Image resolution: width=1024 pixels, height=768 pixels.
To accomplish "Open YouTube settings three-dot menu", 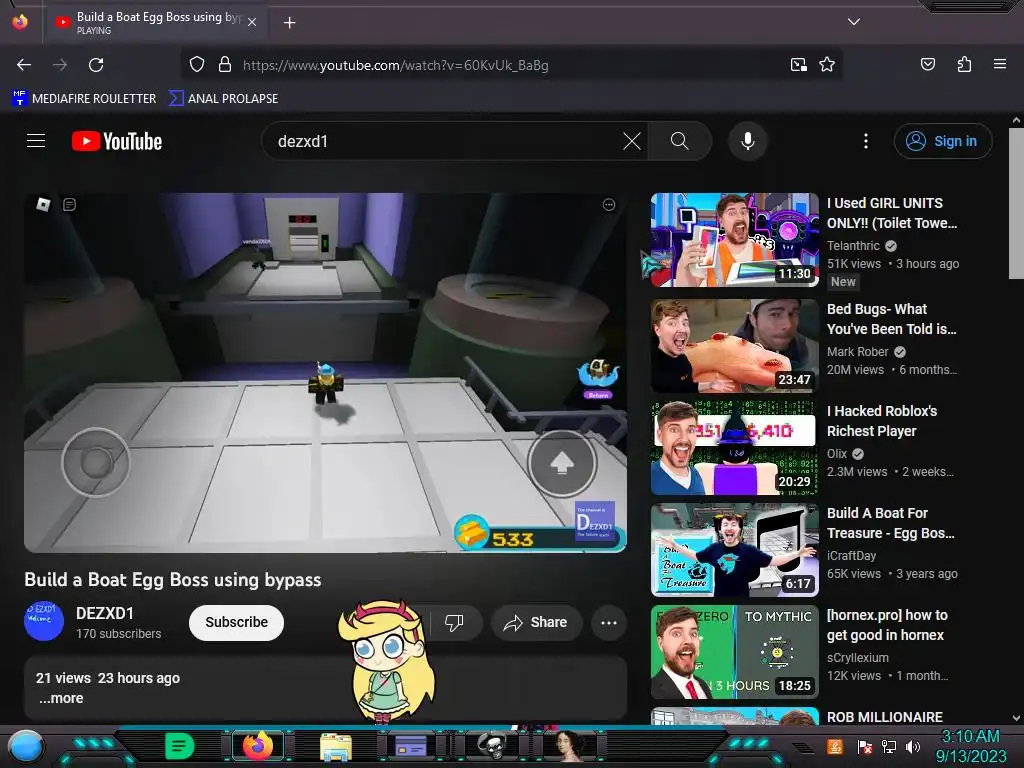I will tap(866, 141).
